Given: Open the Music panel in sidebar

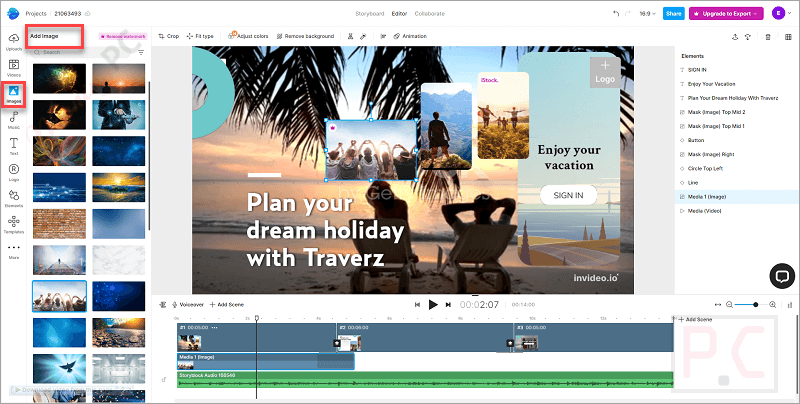Looking at the screenshot, I should [x=14, y=120].
